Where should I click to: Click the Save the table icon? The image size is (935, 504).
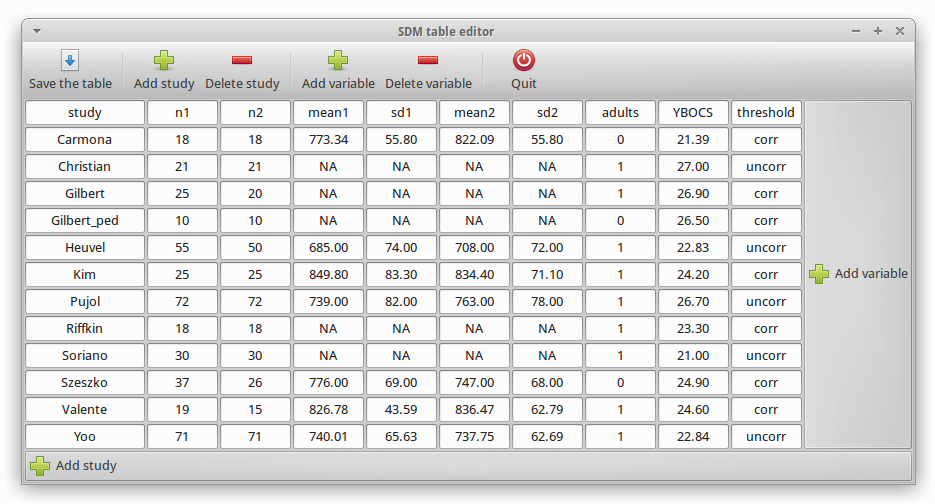pyautogui.click(x=70, y=61)
